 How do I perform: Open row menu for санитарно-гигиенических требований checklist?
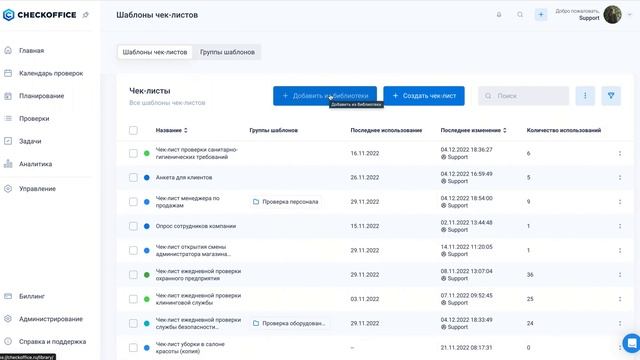pyautogui.click(x=620, y=153)
